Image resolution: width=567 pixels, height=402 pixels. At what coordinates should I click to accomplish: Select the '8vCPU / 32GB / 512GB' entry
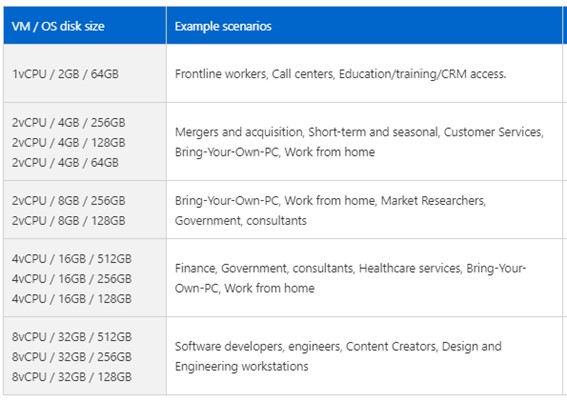click(72, 337)
